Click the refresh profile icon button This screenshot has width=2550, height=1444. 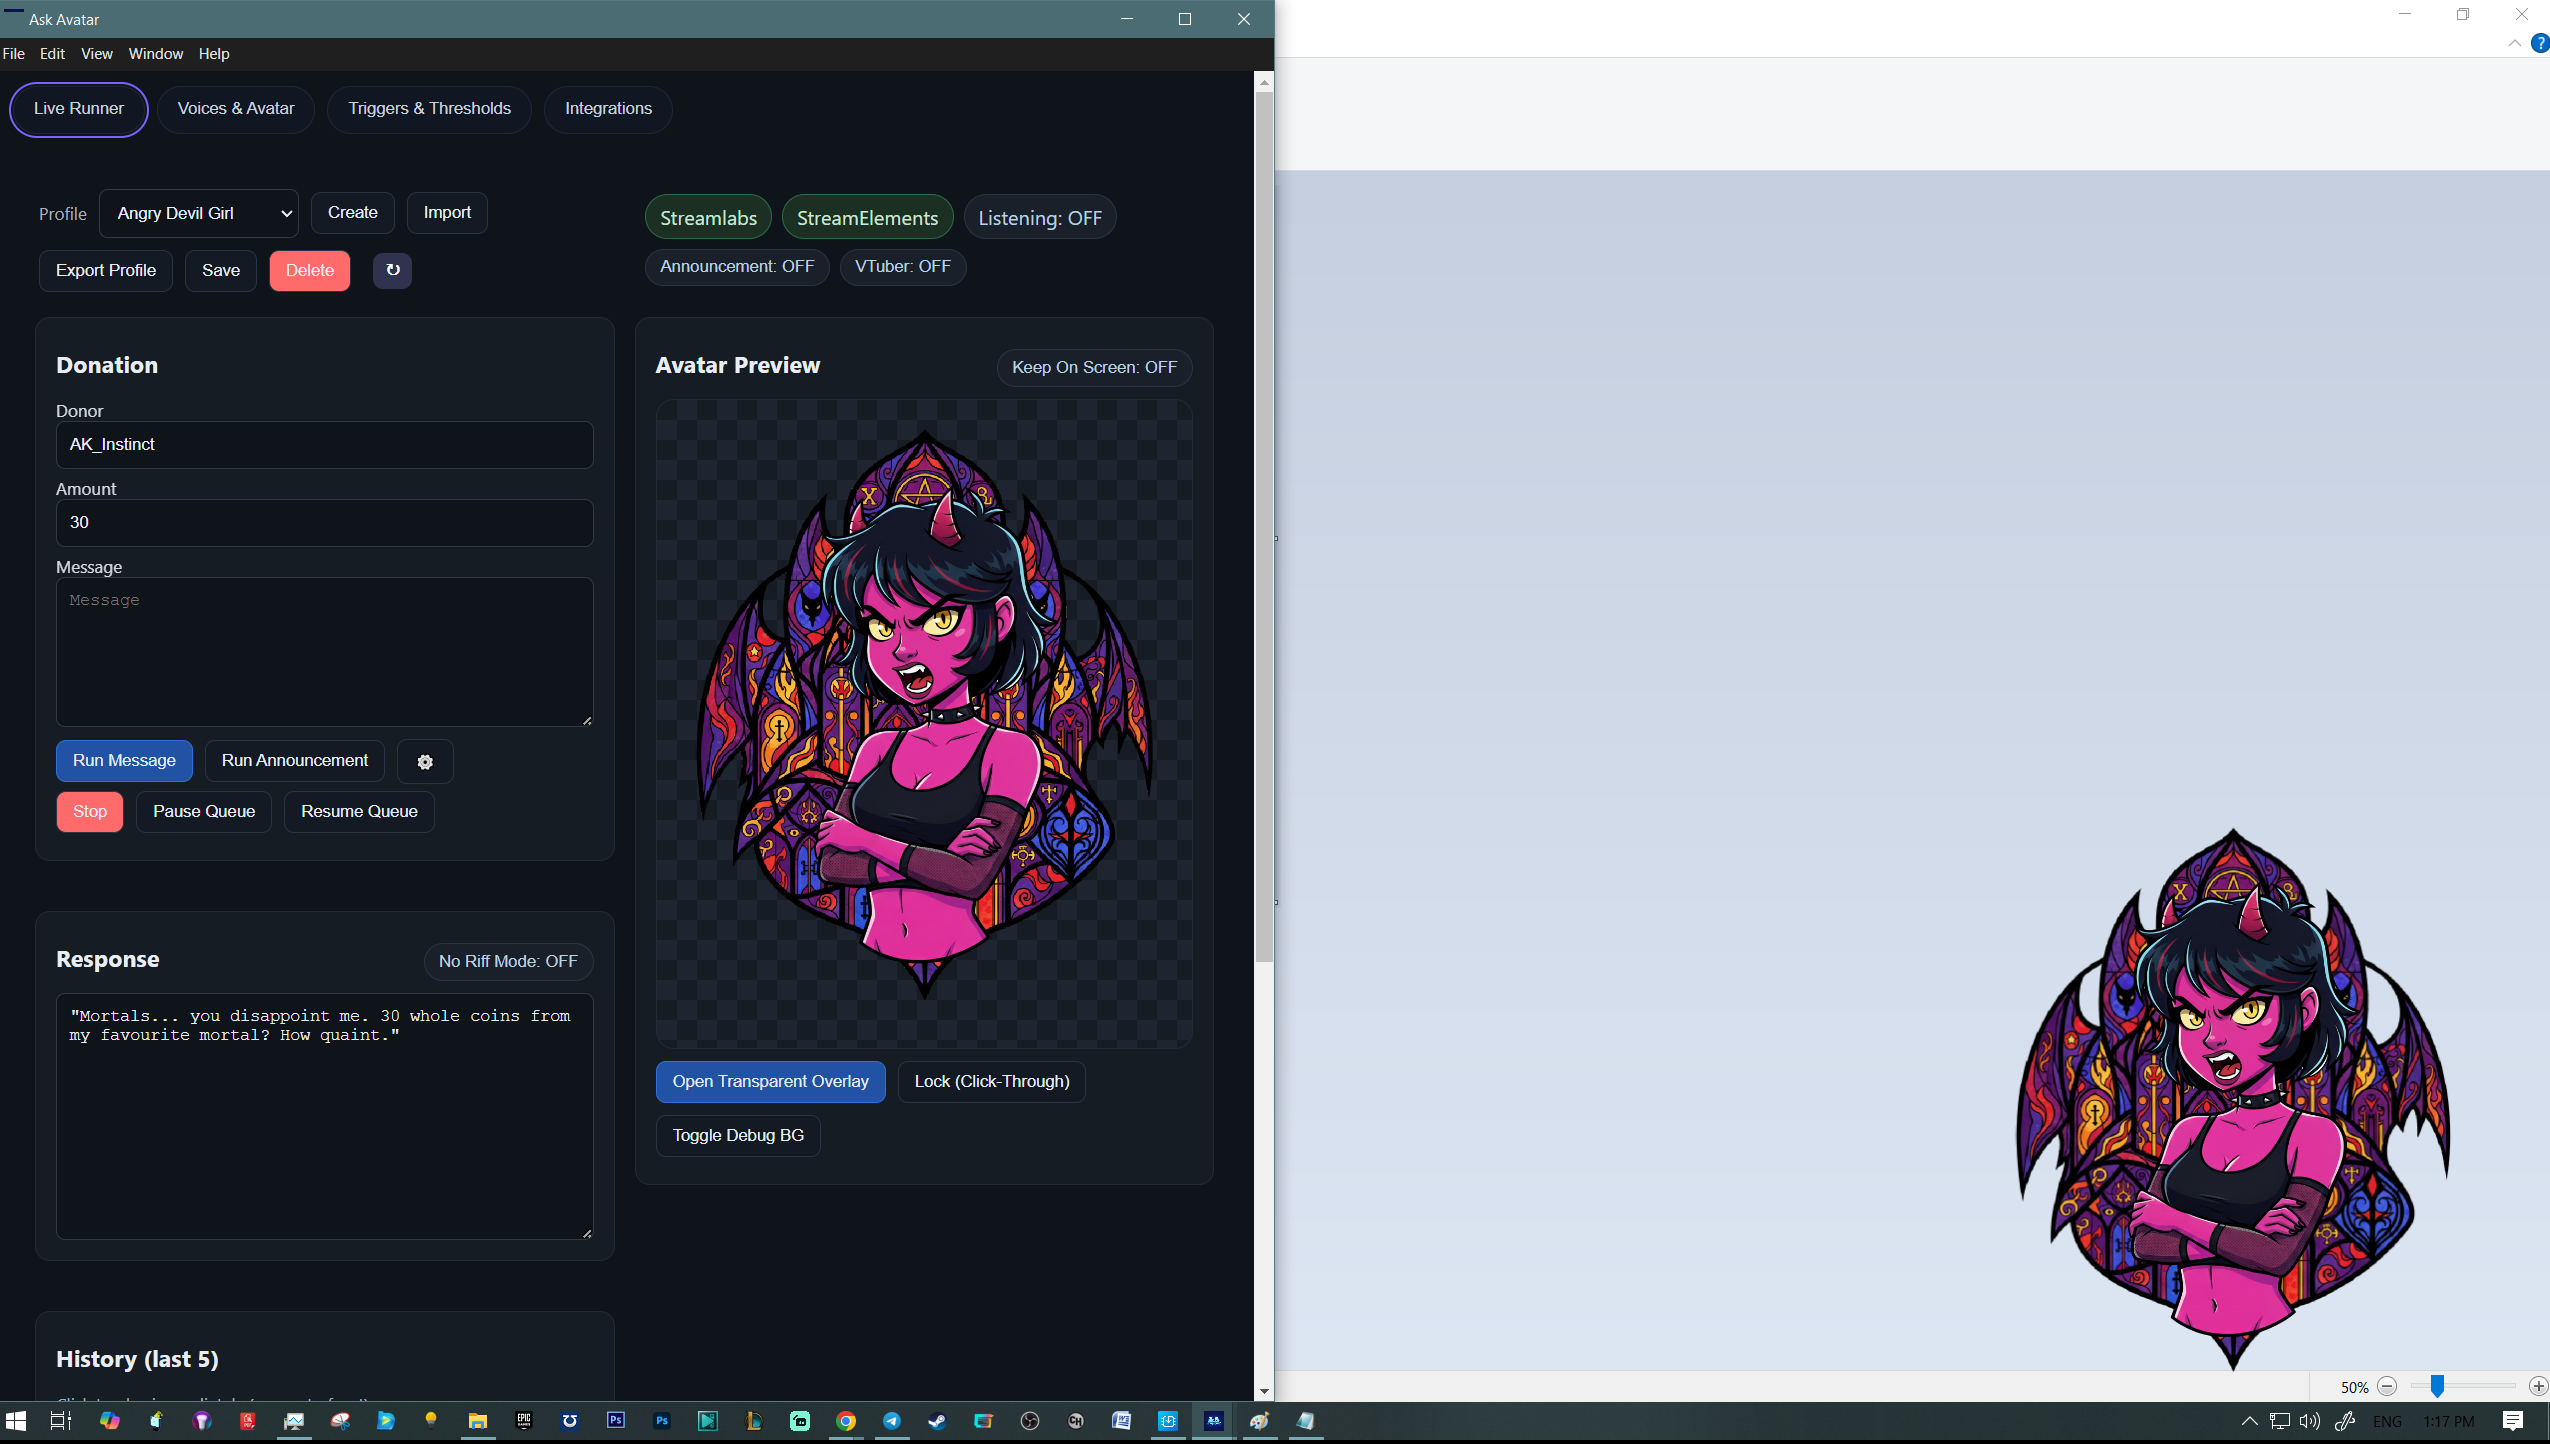pyautogui.click(x=392, y=270)
